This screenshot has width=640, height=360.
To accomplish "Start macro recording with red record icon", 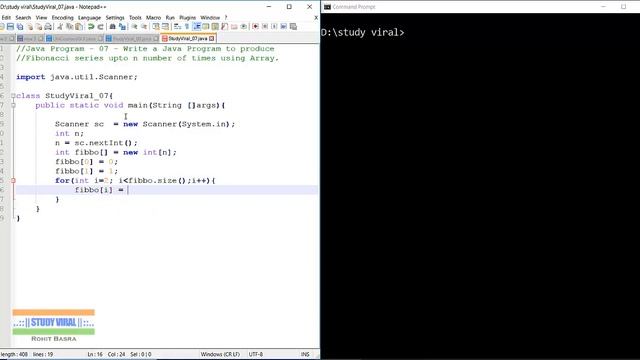I will pos(255,27).
